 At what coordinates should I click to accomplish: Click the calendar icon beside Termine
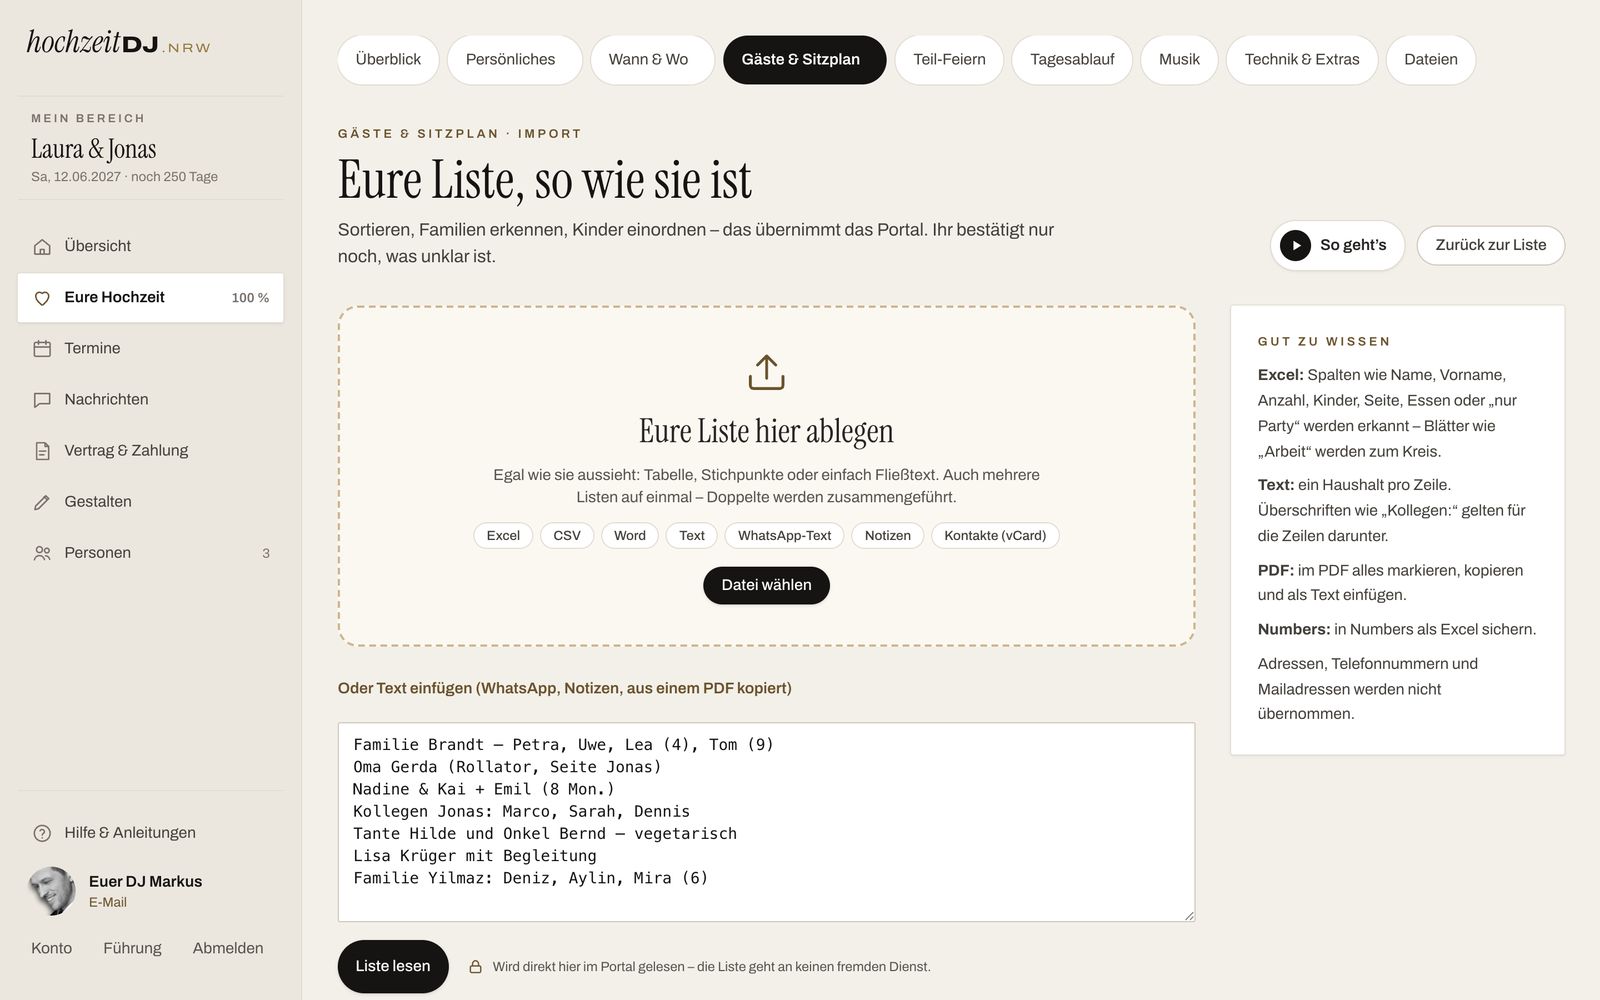click(x=42, y=349)
